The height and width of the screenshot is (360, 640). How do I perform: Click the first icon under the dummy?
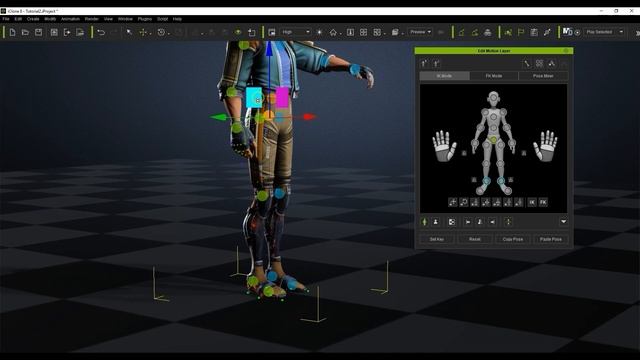click(453, 202)
